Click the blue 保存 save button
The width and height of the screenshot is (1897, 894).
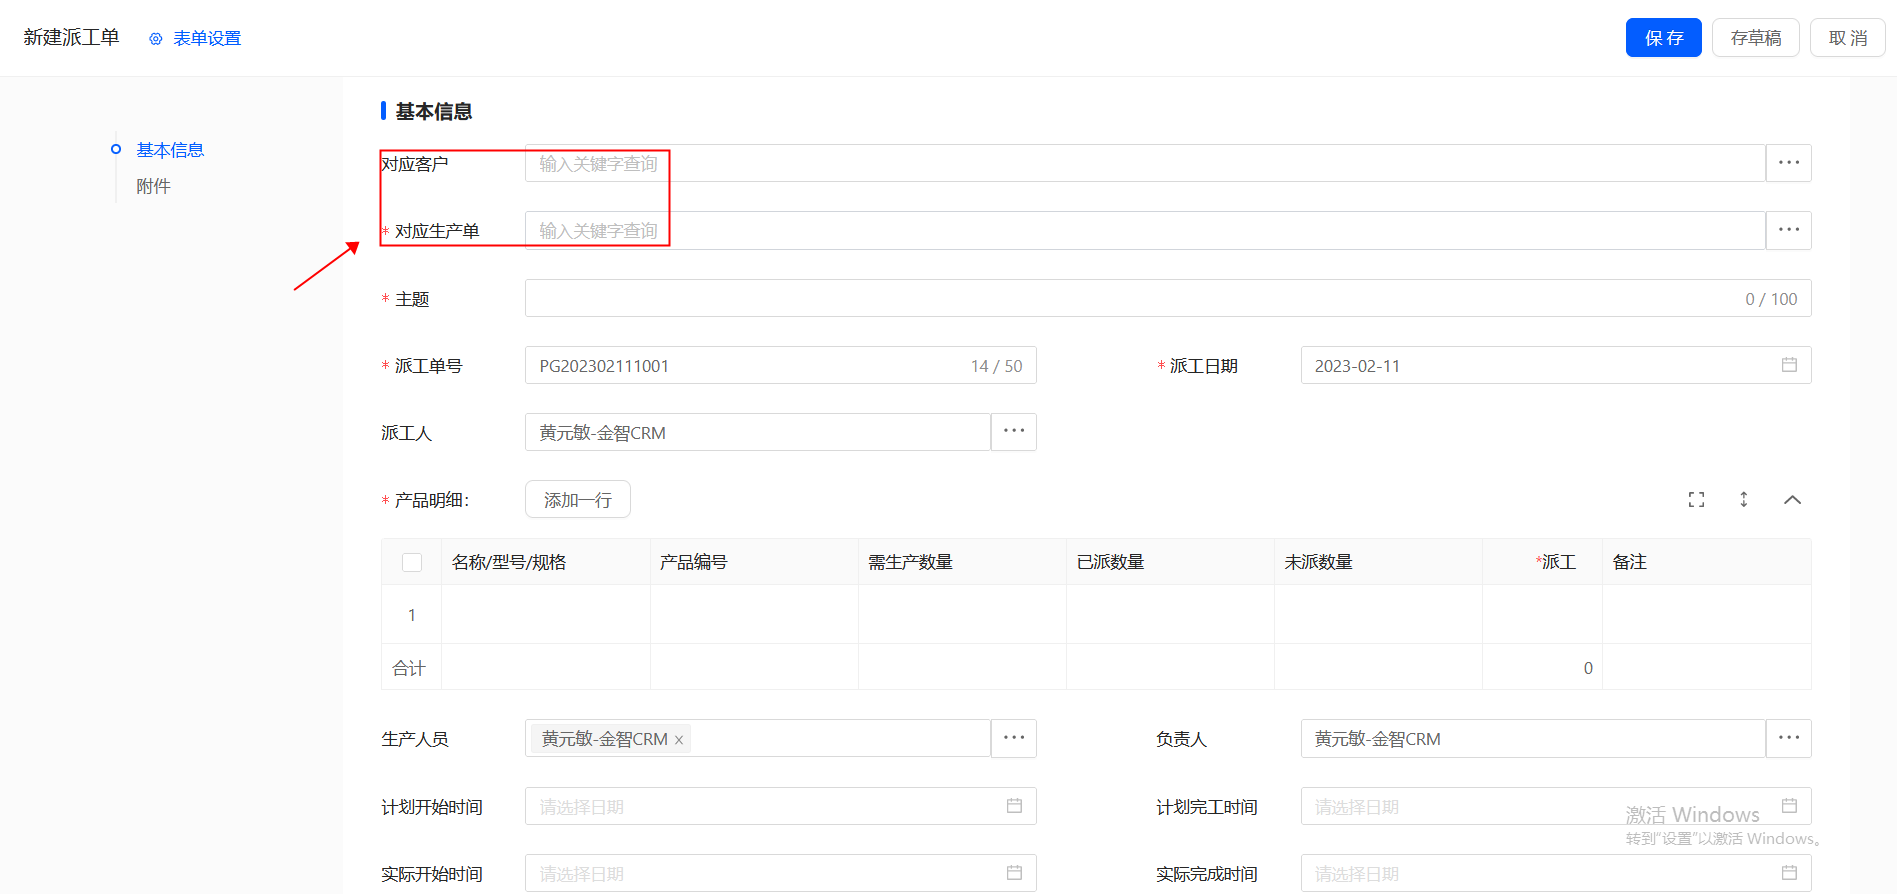1664,38
